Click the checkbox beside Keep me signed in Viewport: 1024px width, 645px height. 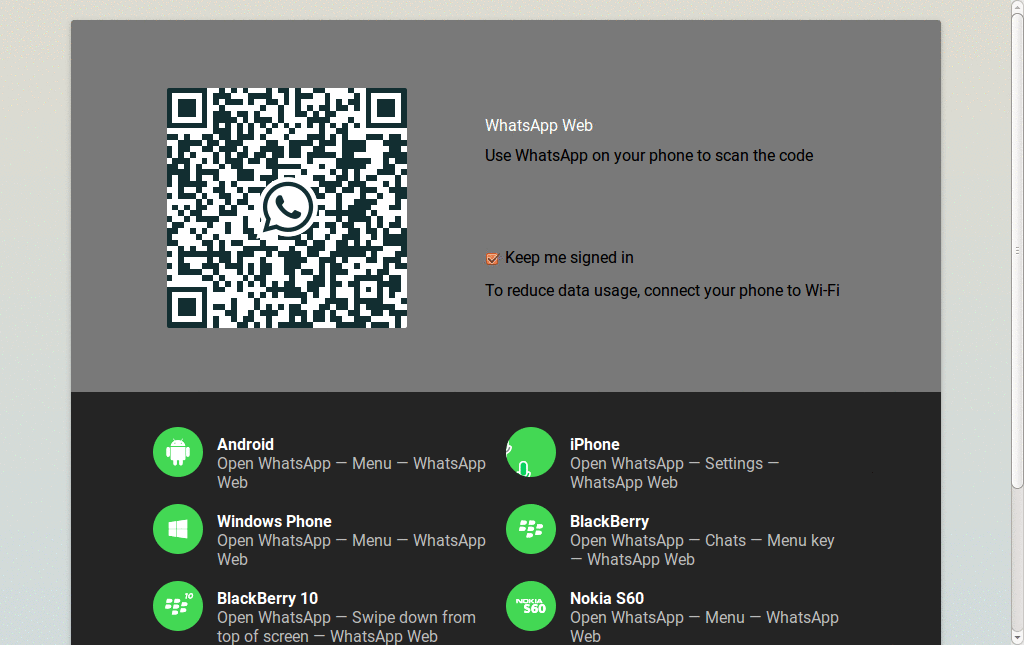[x=491, y=258]
